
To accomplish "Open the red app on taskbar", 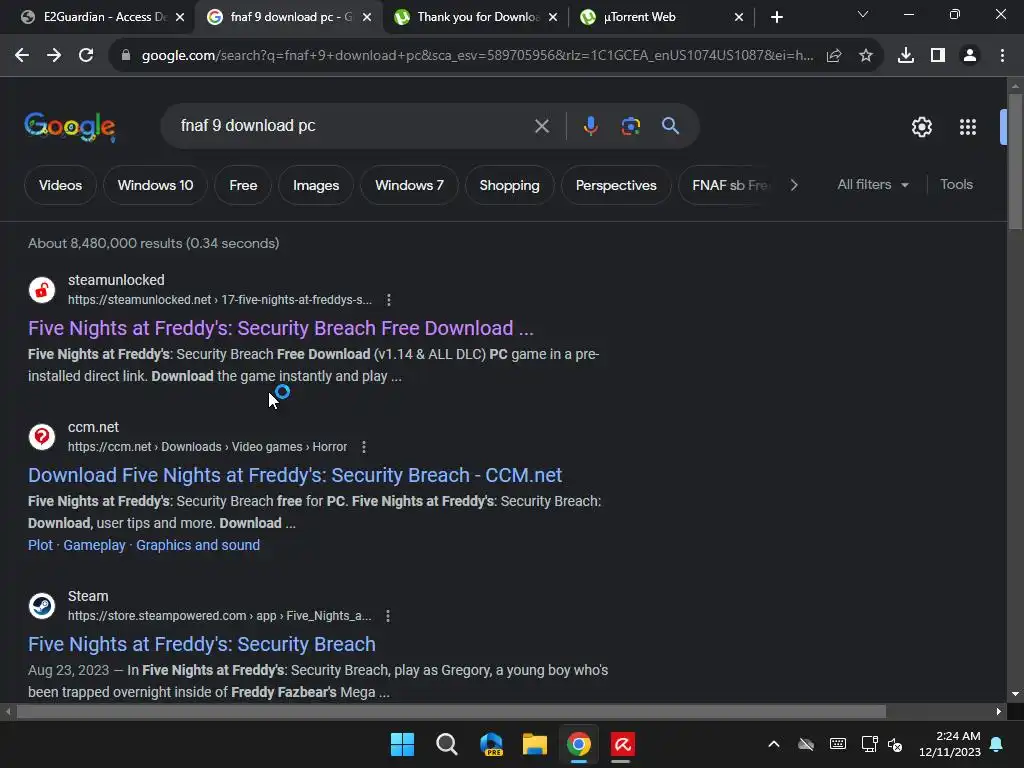I will click(x=622, y=744).
